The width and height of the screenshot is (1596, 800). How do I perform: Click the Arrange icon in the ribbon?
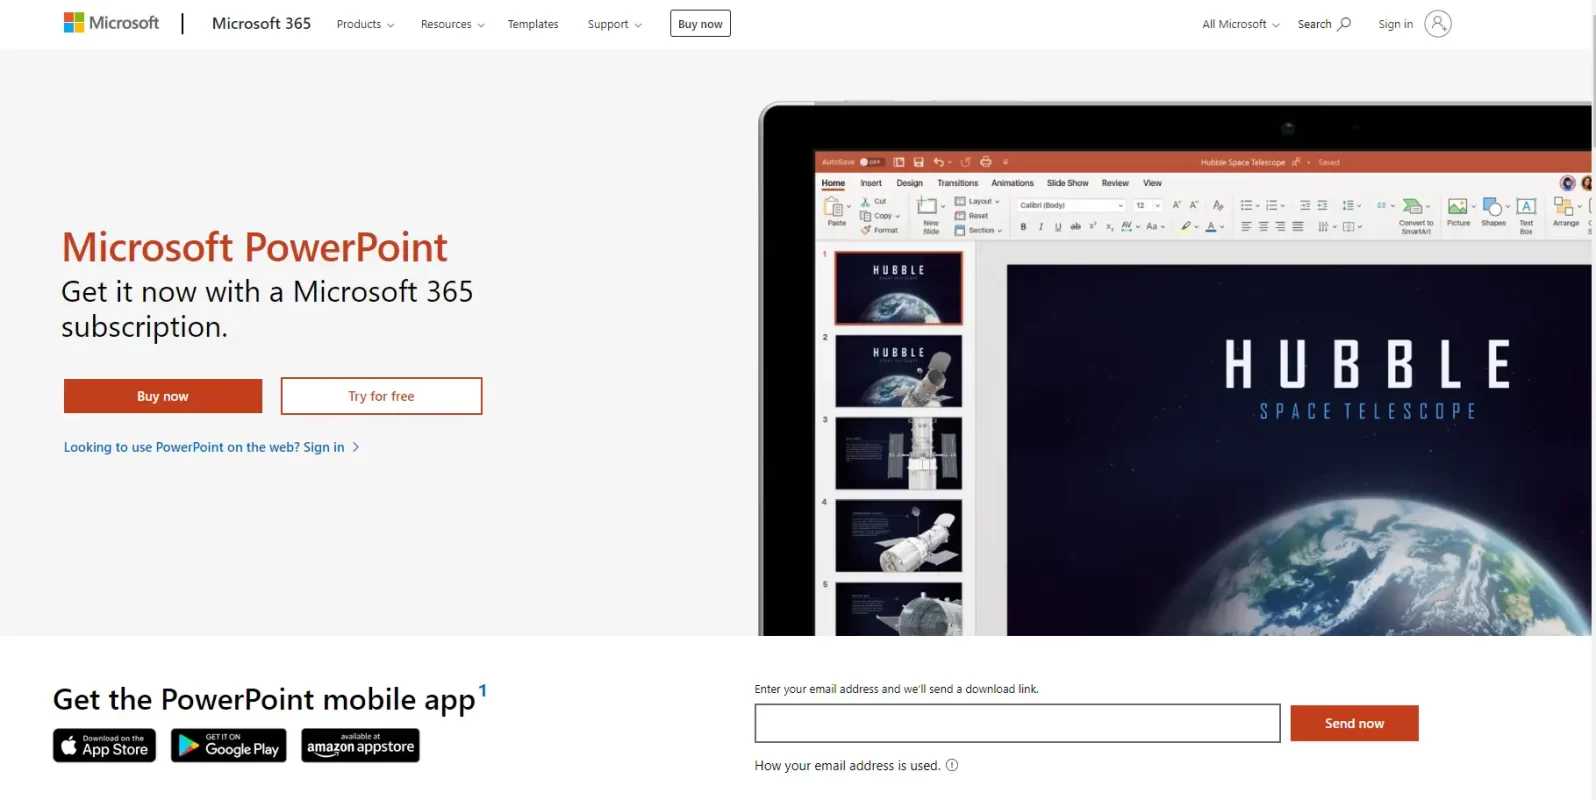(x=1563, y=207)
